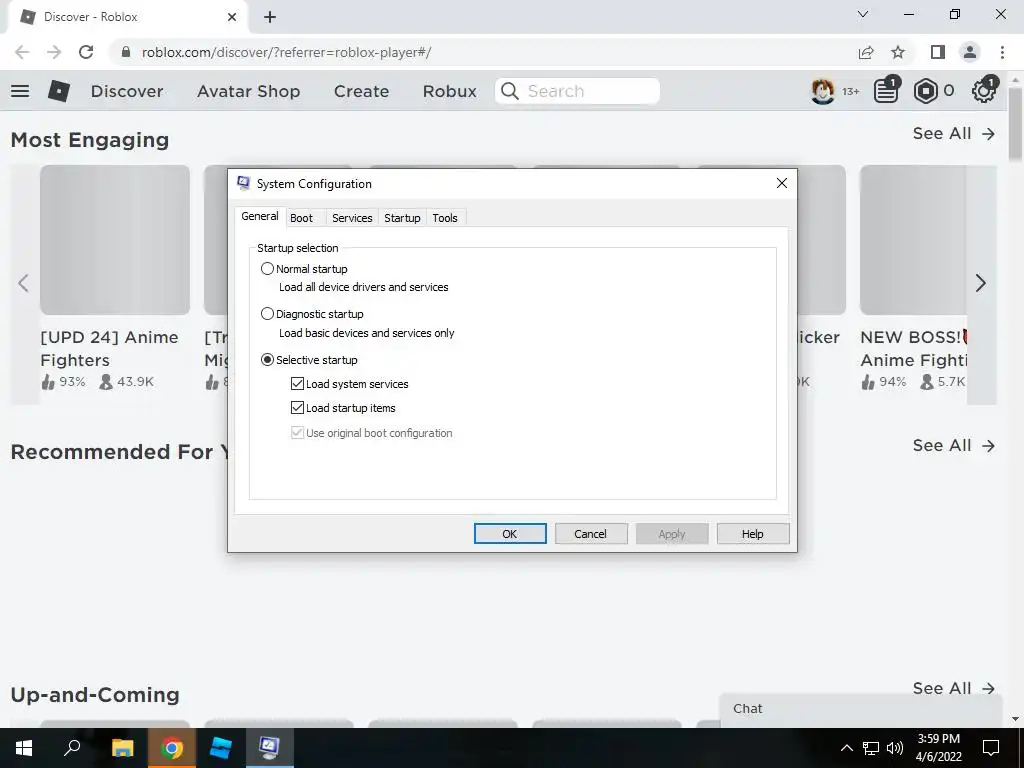Switch to the General tab

pos(260,216)
